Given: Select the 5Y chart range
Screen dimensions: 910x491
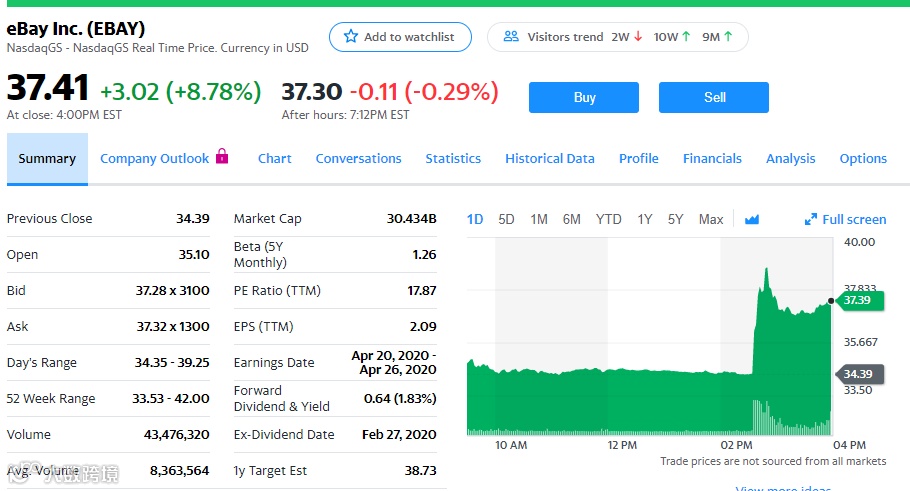Looking at the screenshot, I should pos(675,219).
